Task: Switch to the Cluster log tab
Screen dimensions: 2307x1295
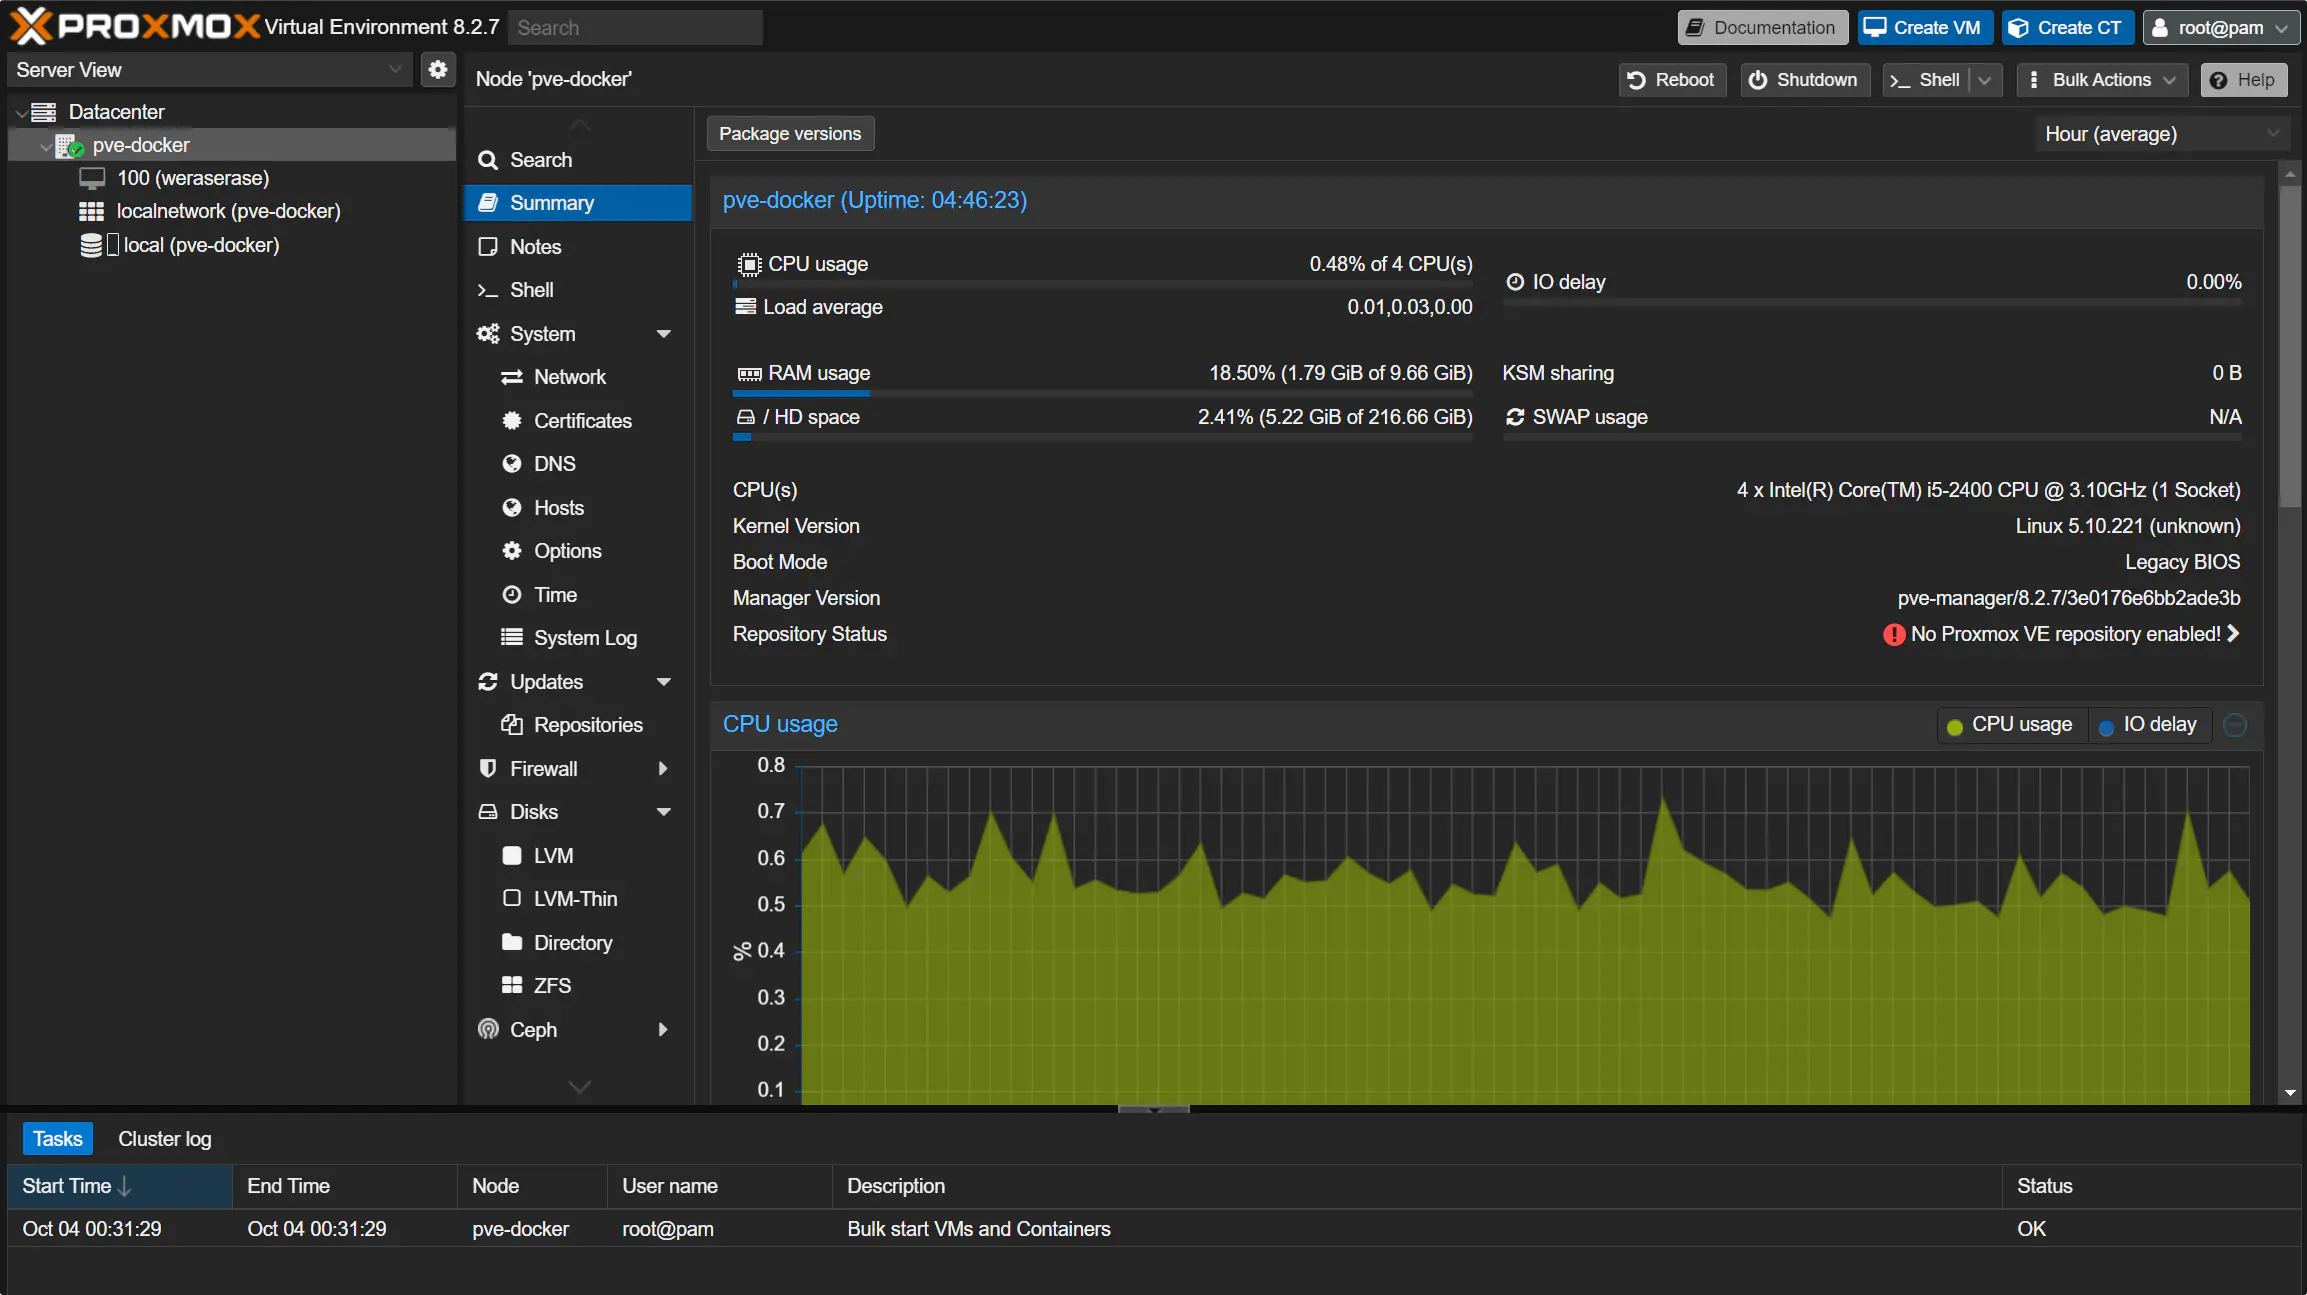Action: (x=165, y=1139)
